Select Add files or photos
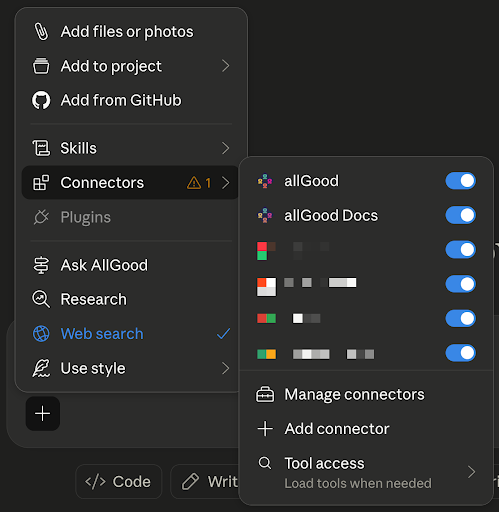Screen dimensions: 499x512 pyautogui.click(x=131, y=32)
